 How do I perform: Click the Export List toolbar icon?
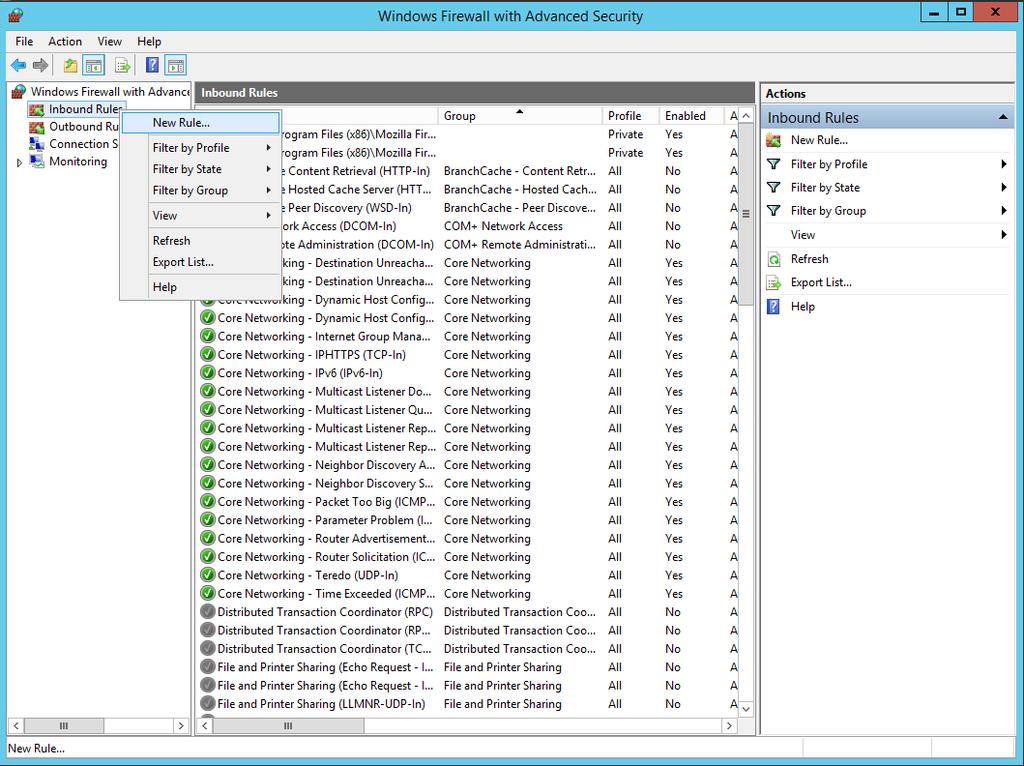122,65
